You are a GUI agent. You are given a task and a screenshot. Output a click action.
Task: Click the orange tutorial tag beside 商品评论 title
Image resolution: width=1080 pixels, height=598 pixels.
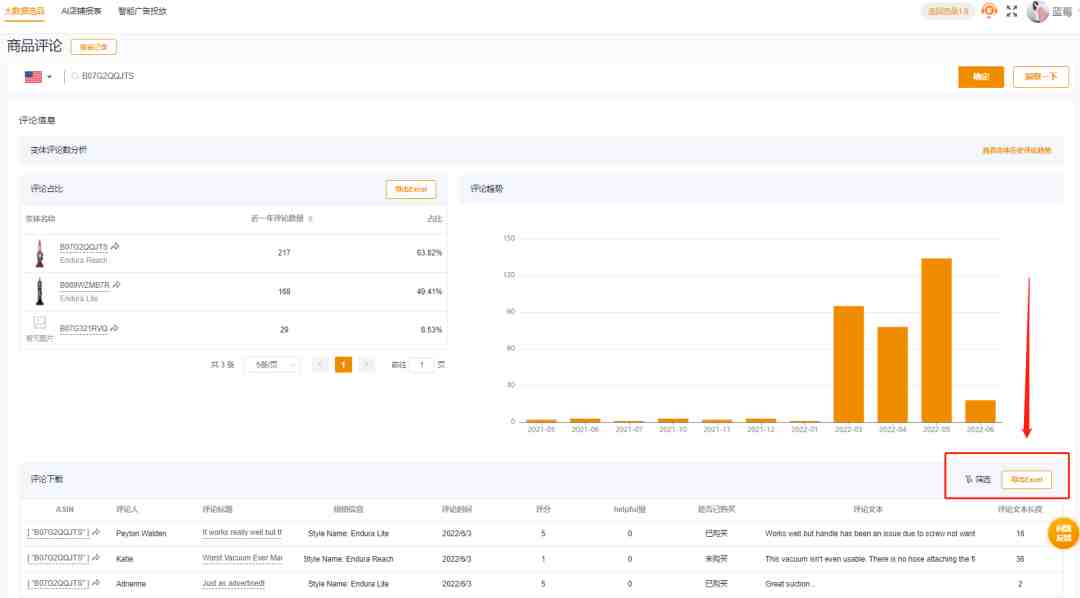tap(94, 47)
